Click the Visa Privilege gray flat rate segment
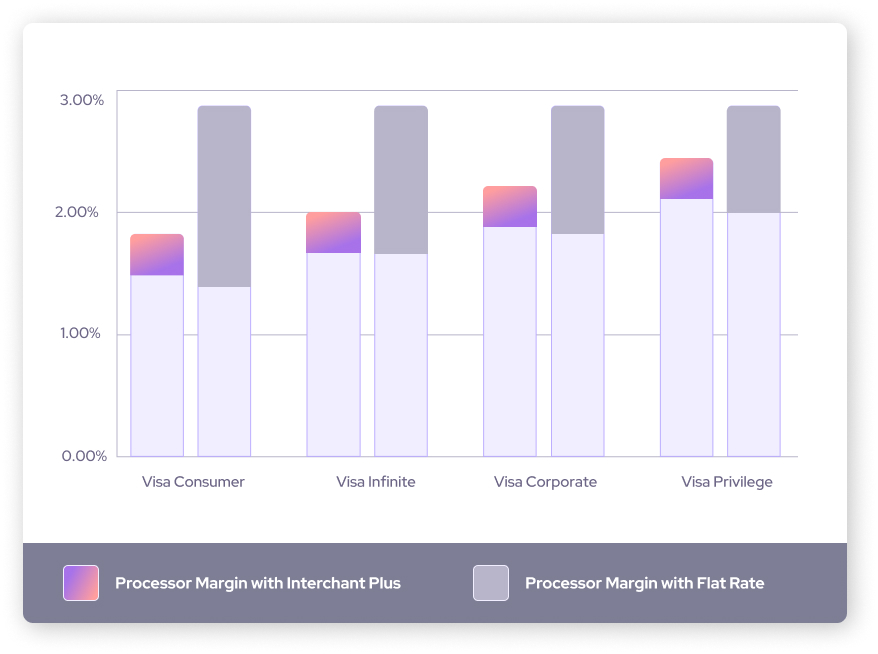The image size is (878, 654). tap(754, 159)
